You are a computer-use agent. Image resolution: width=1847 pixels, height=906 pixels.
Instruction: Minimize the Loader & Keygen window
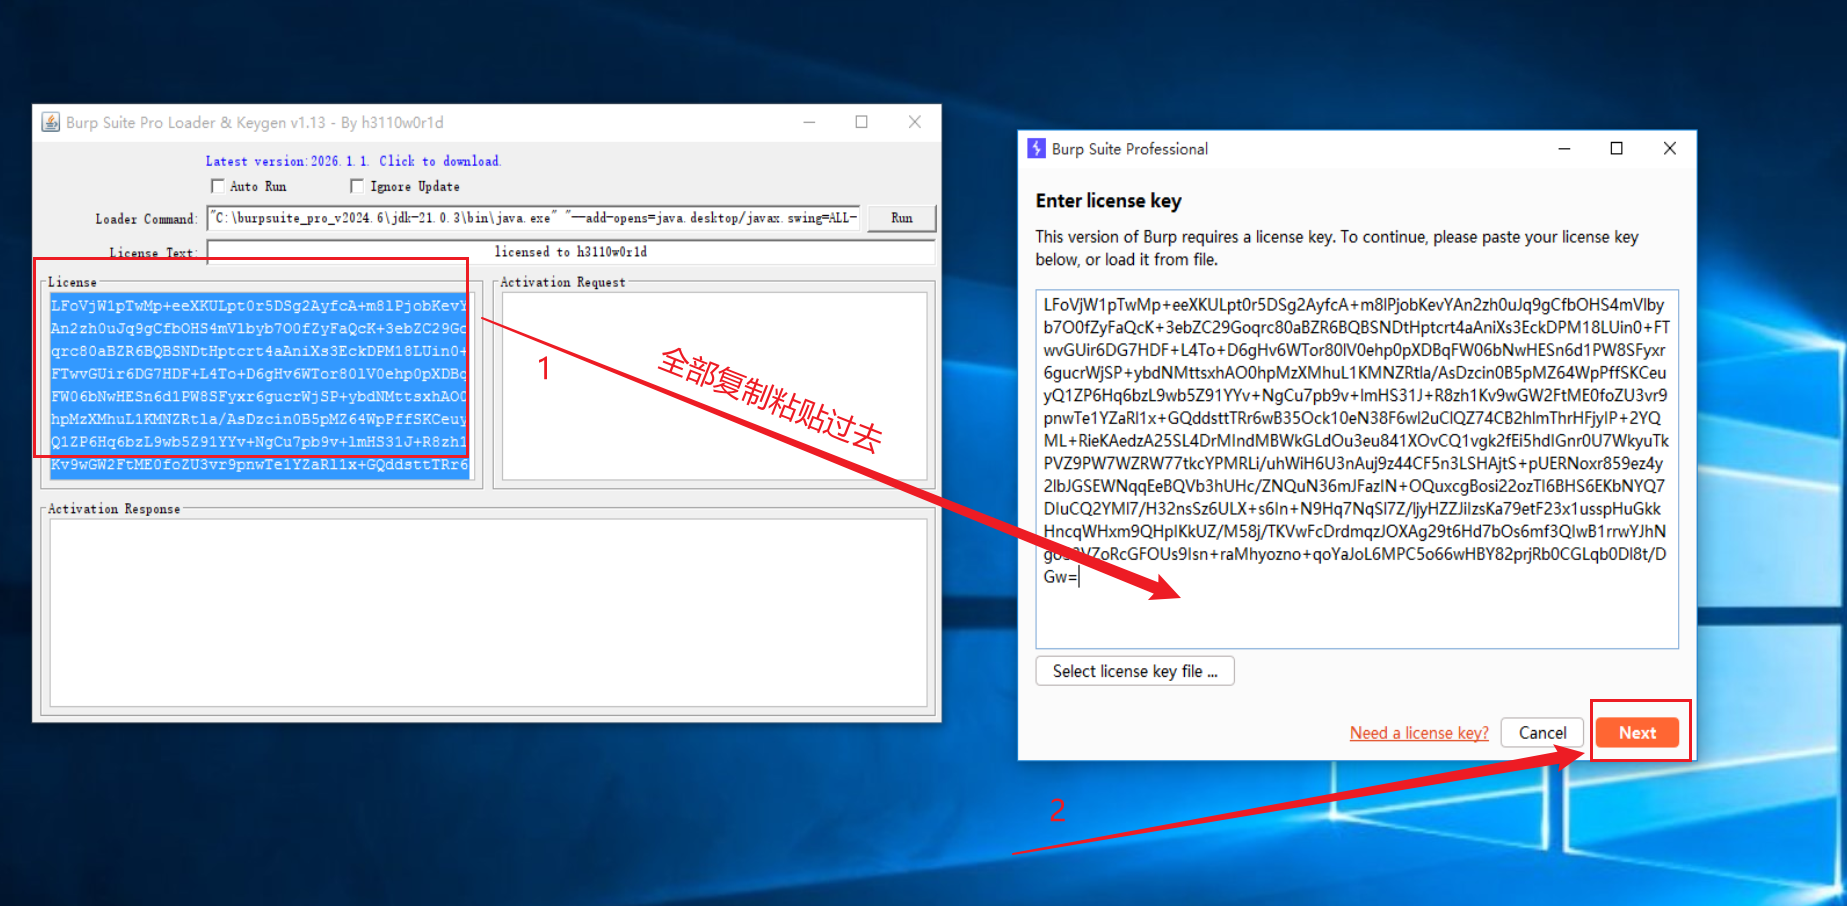[x=809, y=122]
